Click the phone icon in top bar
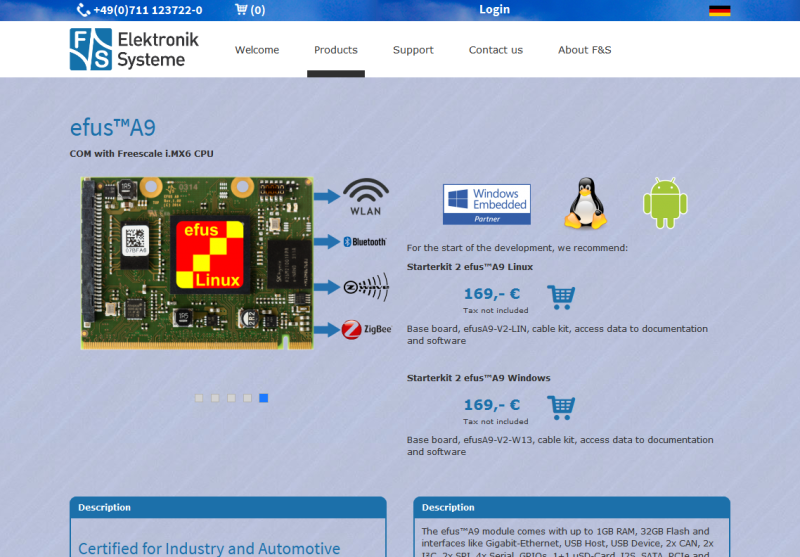This screenshot has width=800, height=557. [x=83, y=10]
